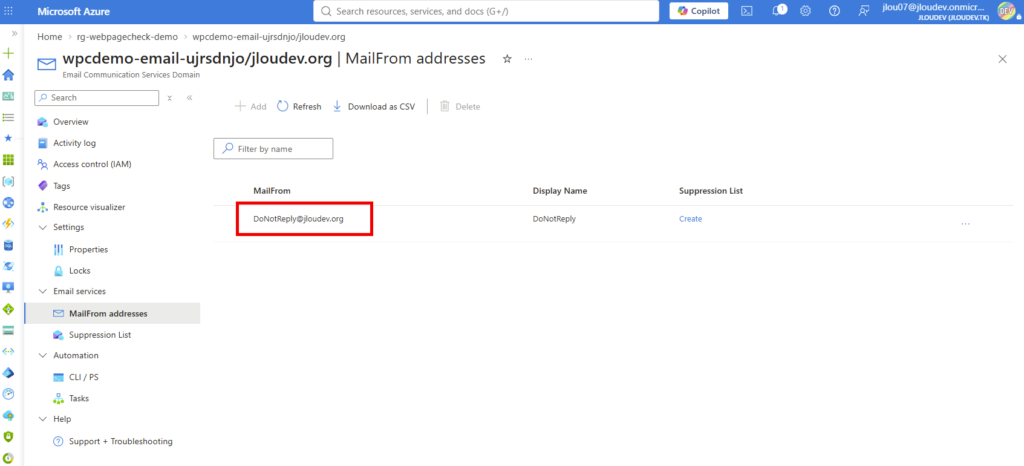Open the Azure portal waffle menu
The image size is (1024, 466).
point(8,12)
